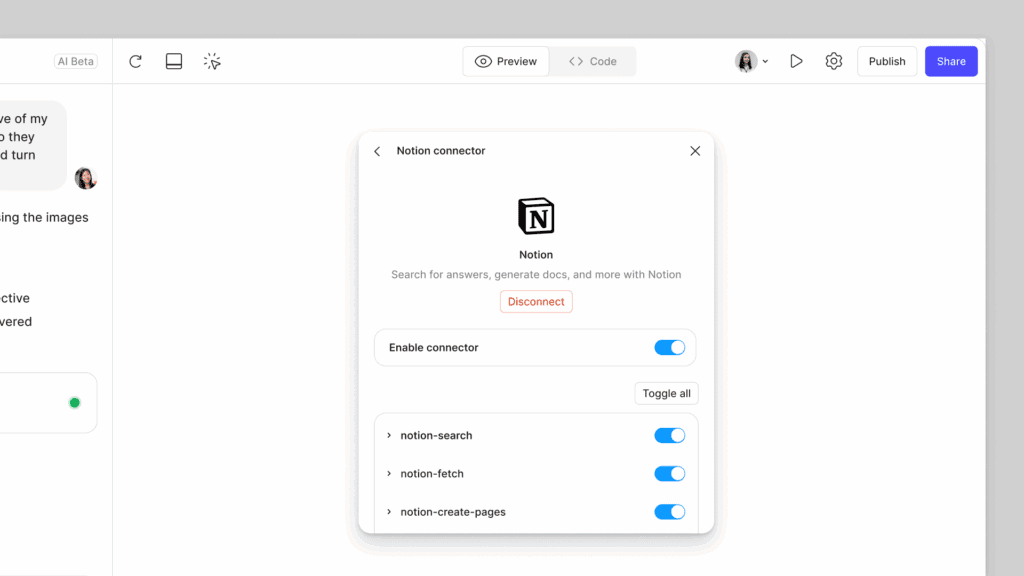Image resolution: width=1024 pixels, height=576 pixels.
Task: Select the device frame icon in the toolbar
Action: click(x=173, y=61)
